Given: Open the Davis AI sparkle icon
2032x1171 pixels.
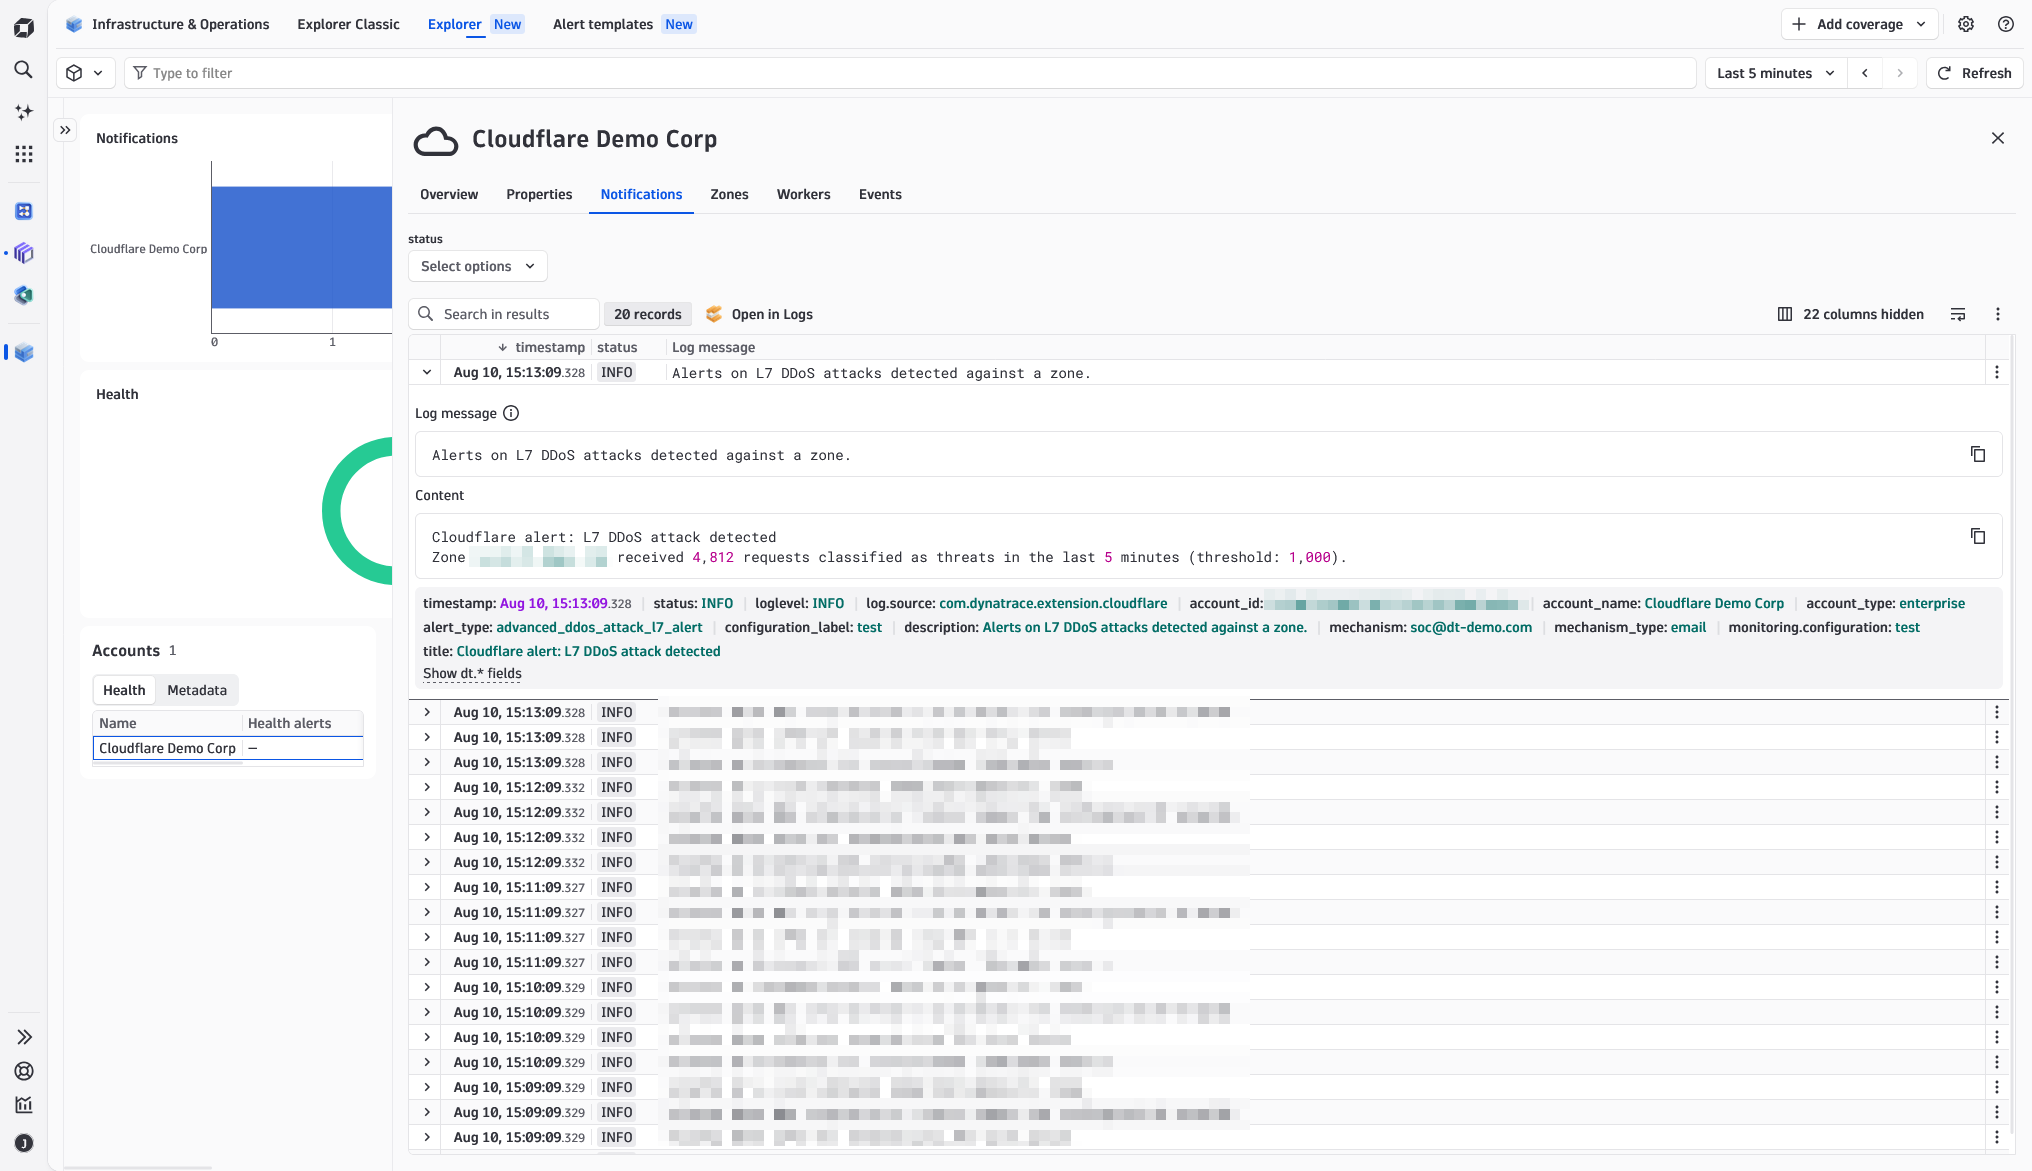Looking at the screenshot, I should coord(24,112).
